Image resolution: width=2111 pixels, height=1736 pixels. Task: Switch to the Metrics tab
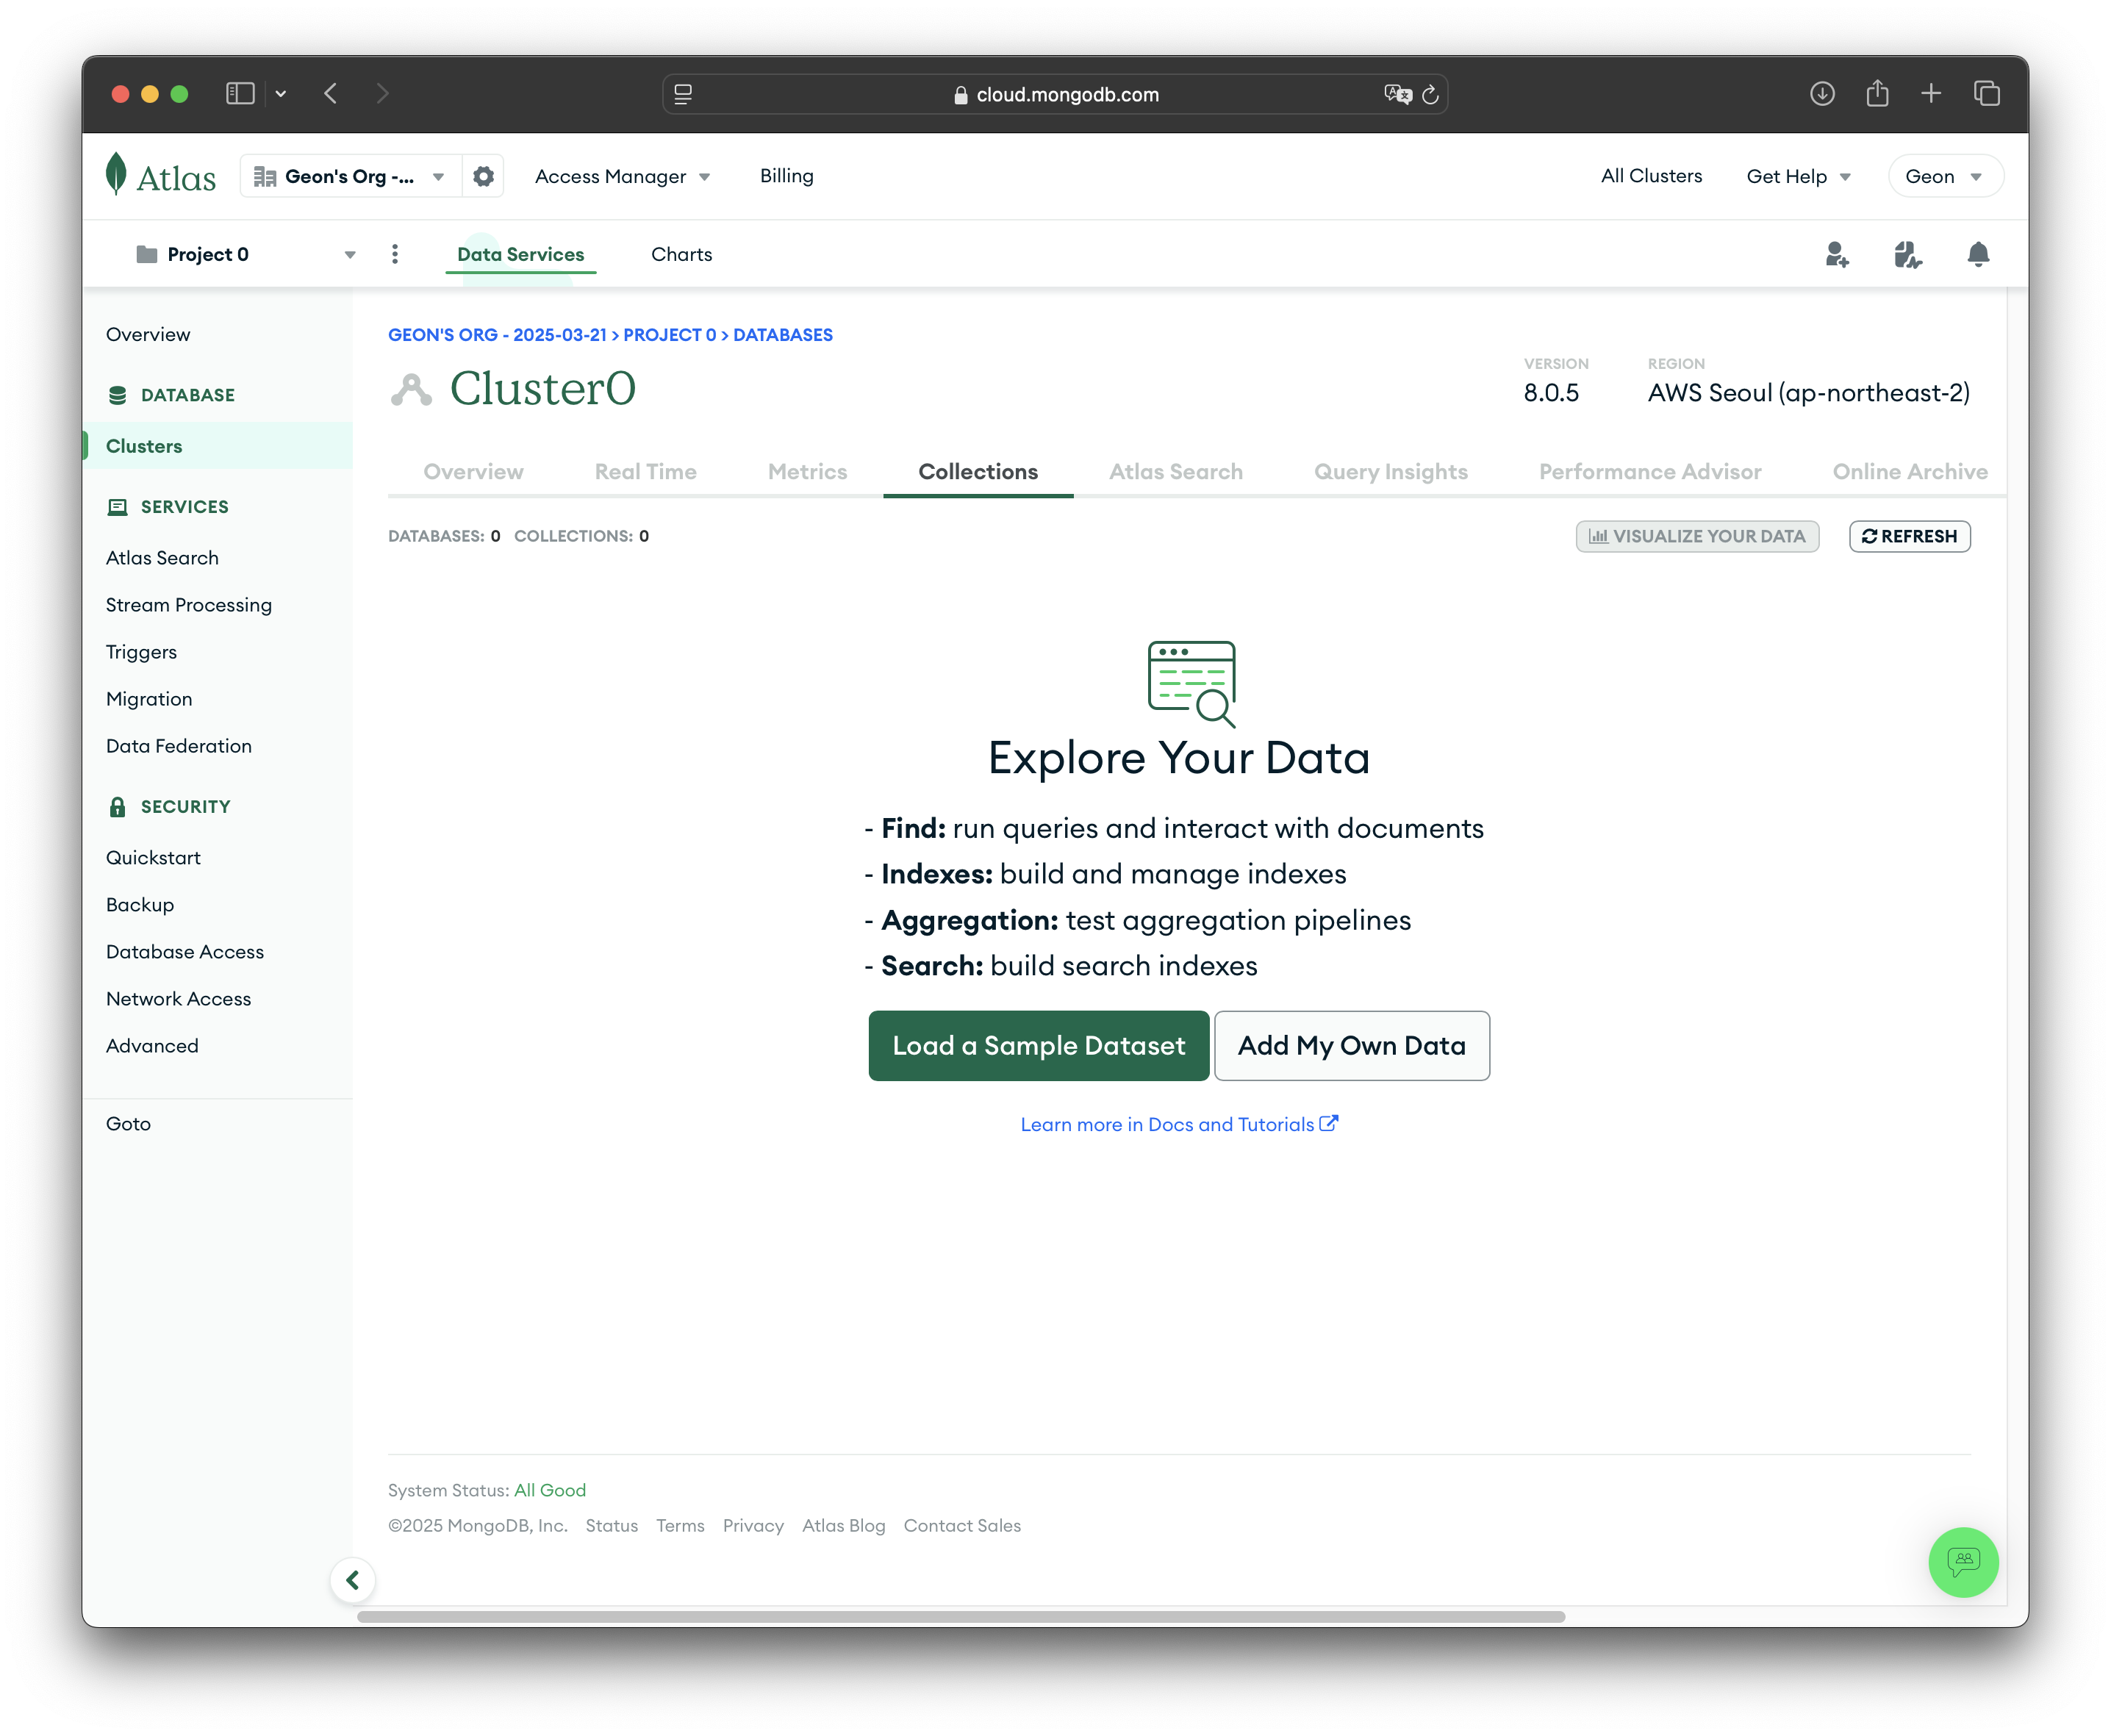807,472
